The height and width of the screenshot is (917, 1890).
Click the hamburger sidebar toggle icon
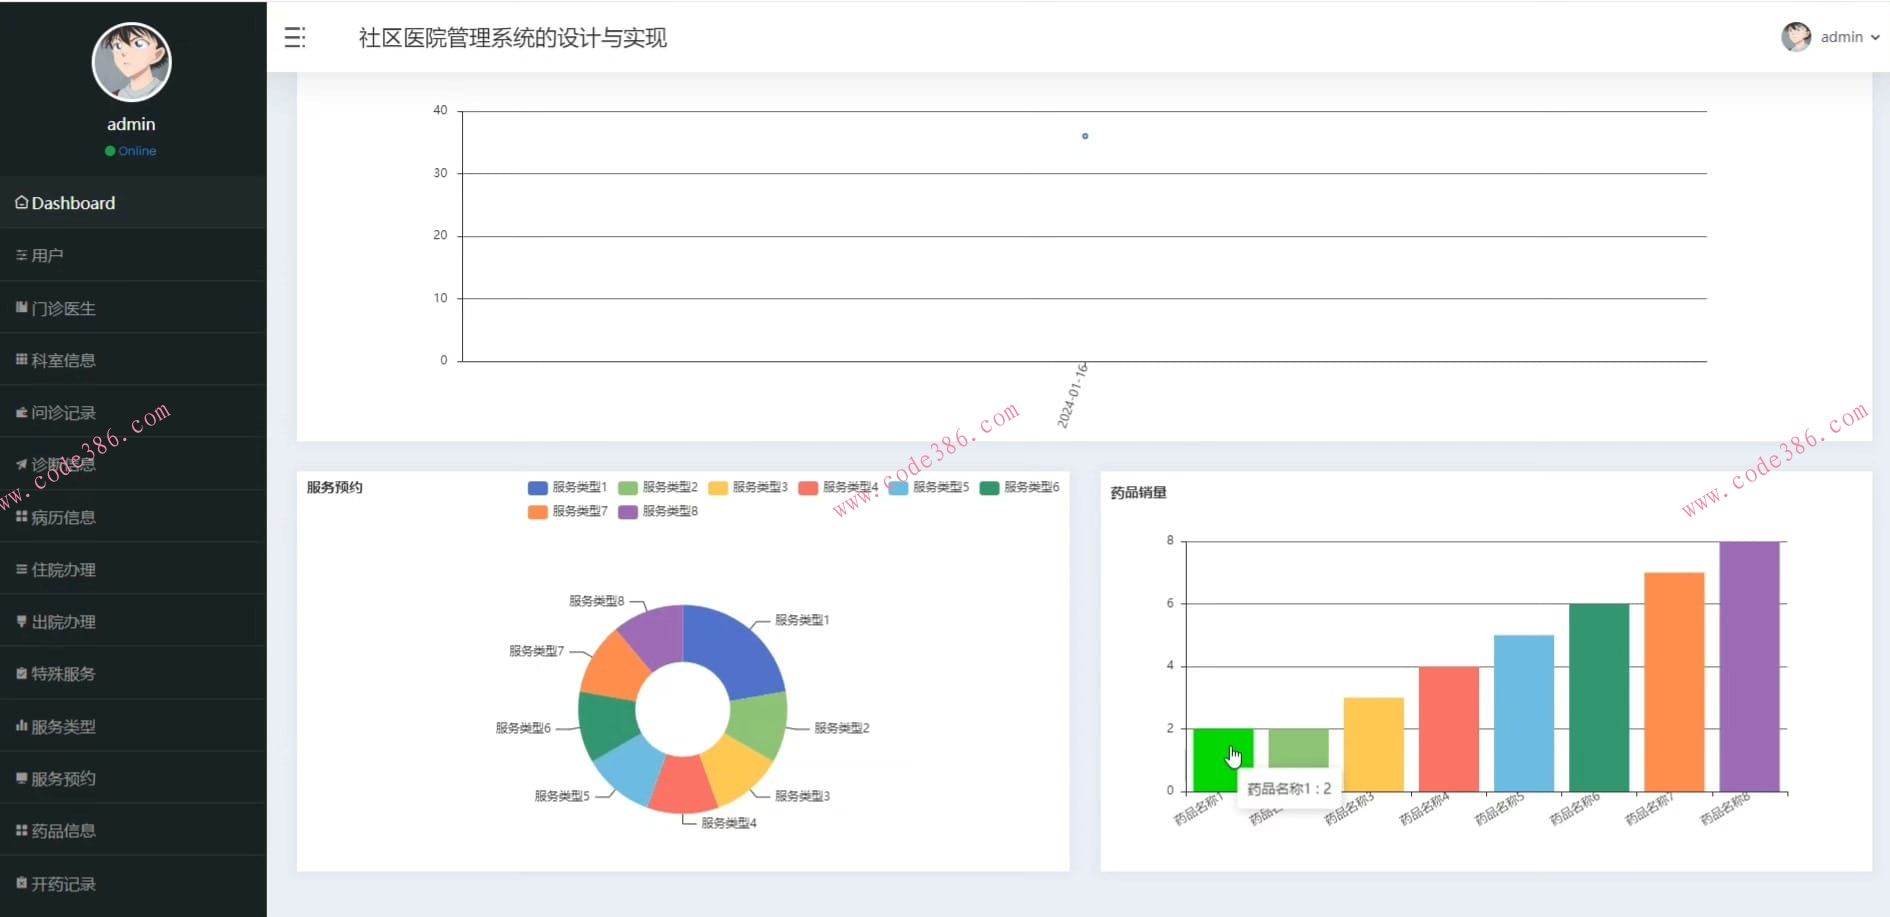click(x=295, y=38)
